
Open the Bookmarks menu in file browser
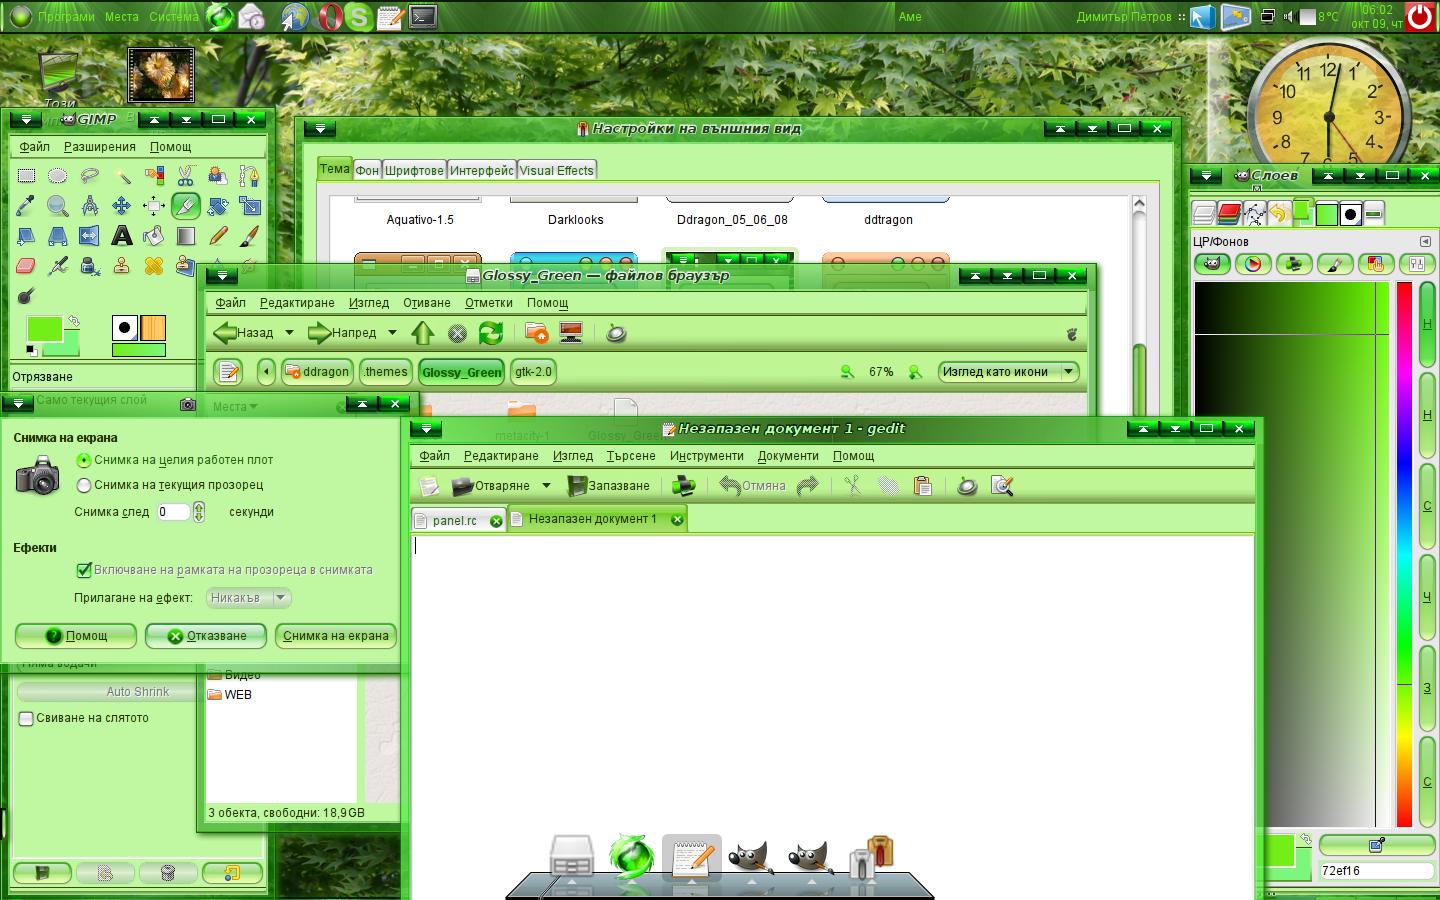point(489,303)
